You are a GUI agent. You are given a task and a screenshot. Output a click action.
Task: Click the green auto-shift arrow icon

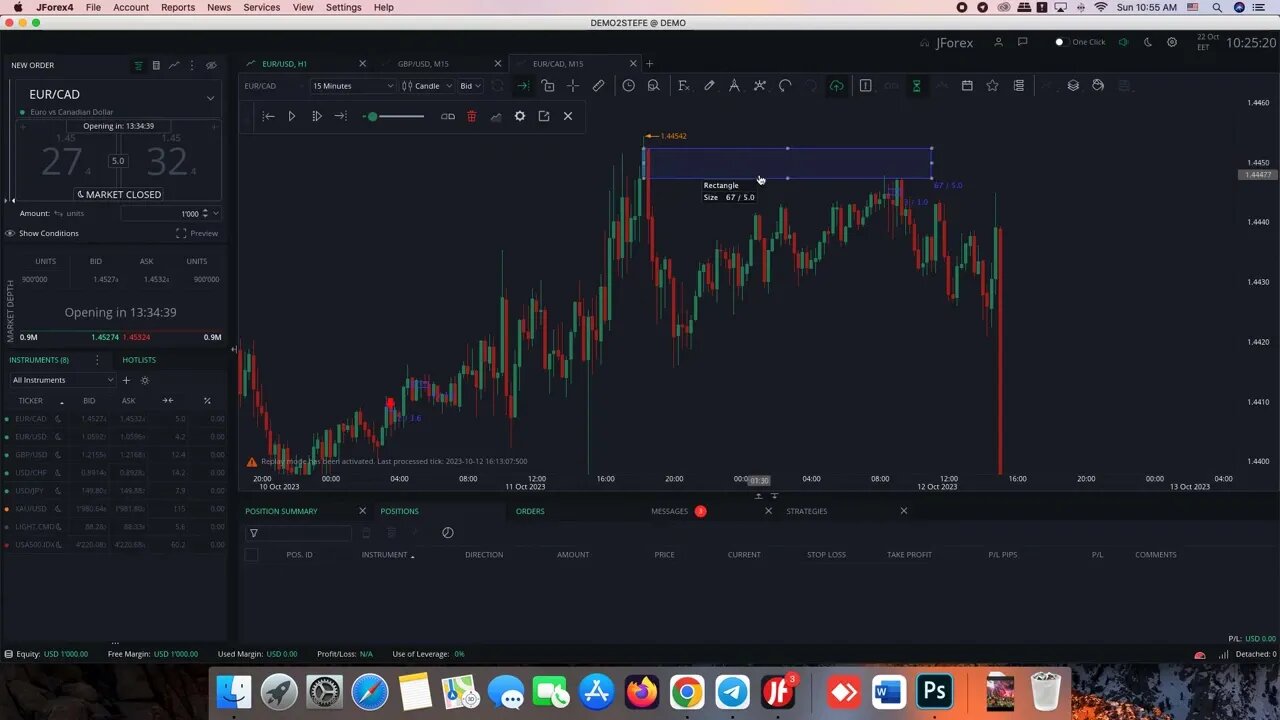(522, 86)
